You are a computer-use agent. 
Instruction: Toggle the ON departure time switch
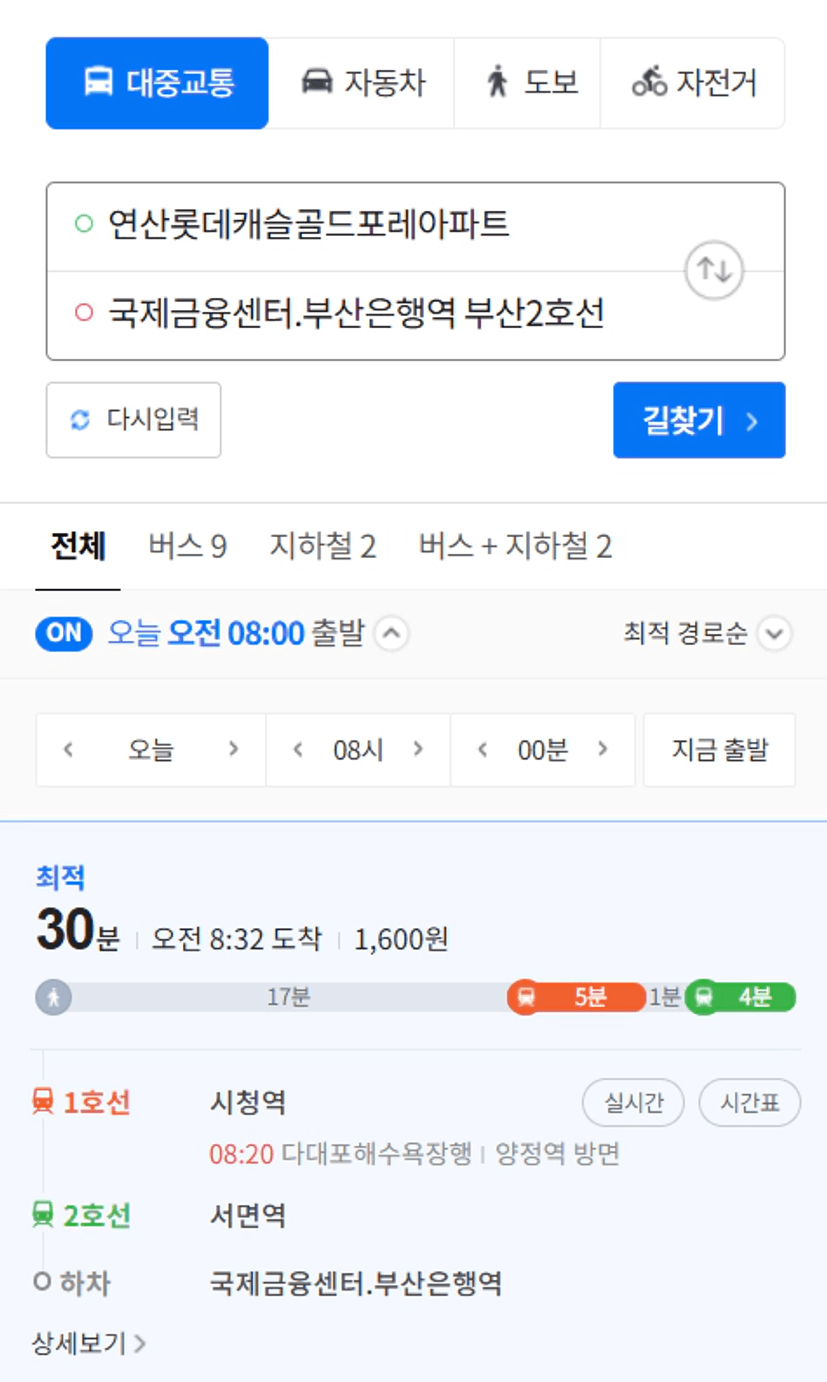[x=64, y=634]
